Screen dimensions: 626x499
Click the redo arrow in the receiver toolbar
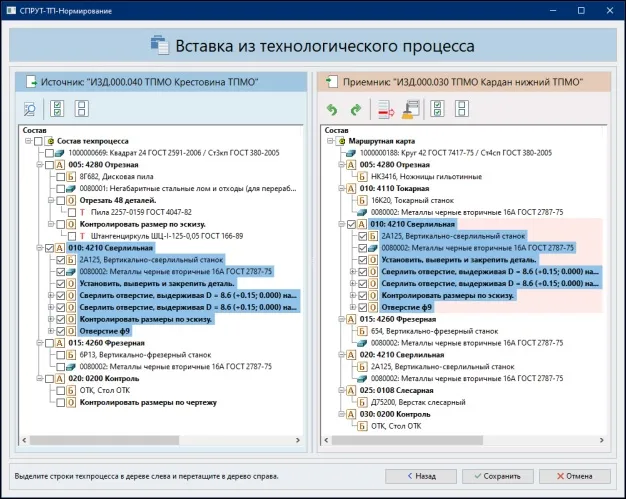(x=355, y=108)
